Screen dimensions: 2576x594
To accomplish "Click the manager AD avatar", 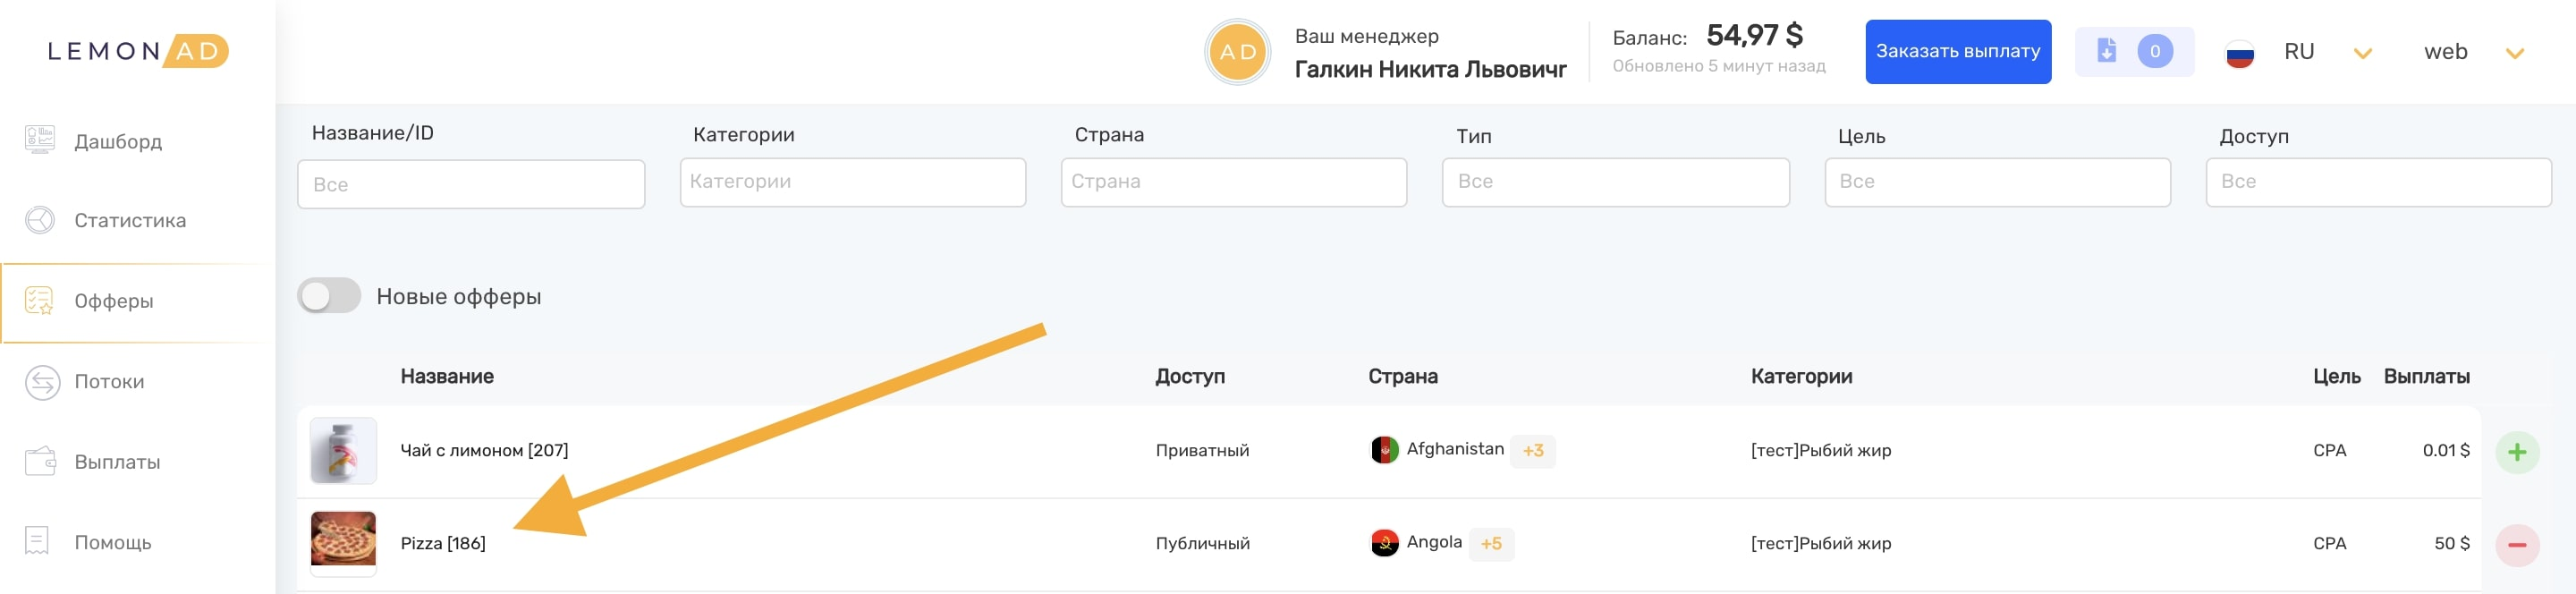I will pos(1238,52).
